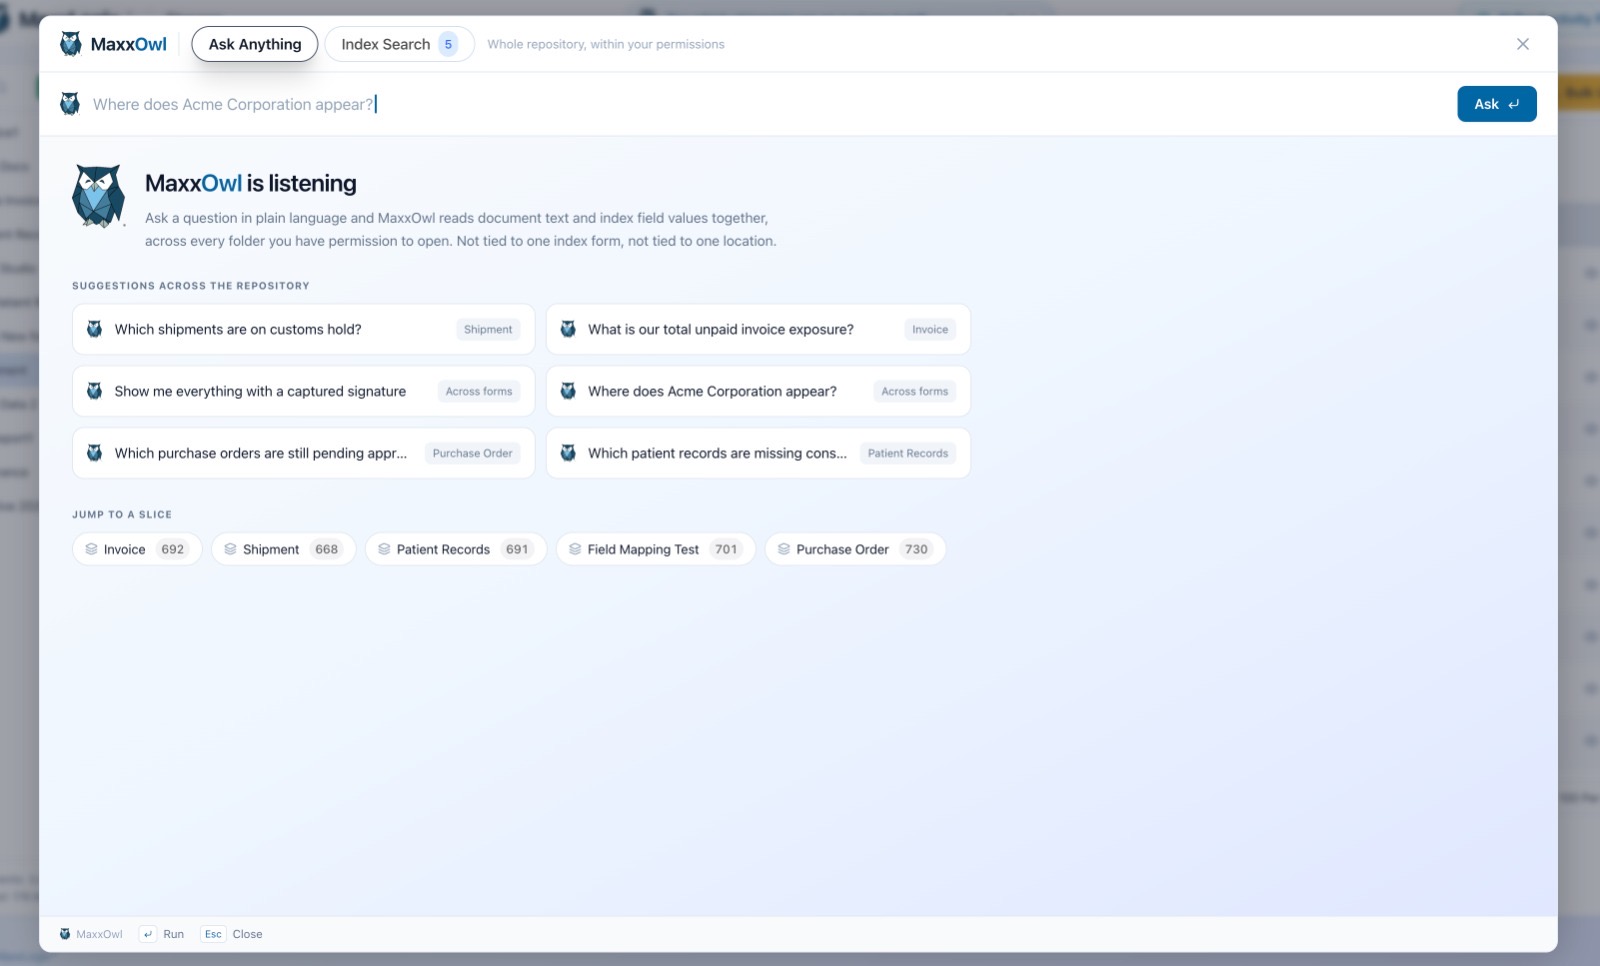Click the layers icon on Purchase Order chip
Viewport: 1600px width, 966px height.
pos(784,549)
